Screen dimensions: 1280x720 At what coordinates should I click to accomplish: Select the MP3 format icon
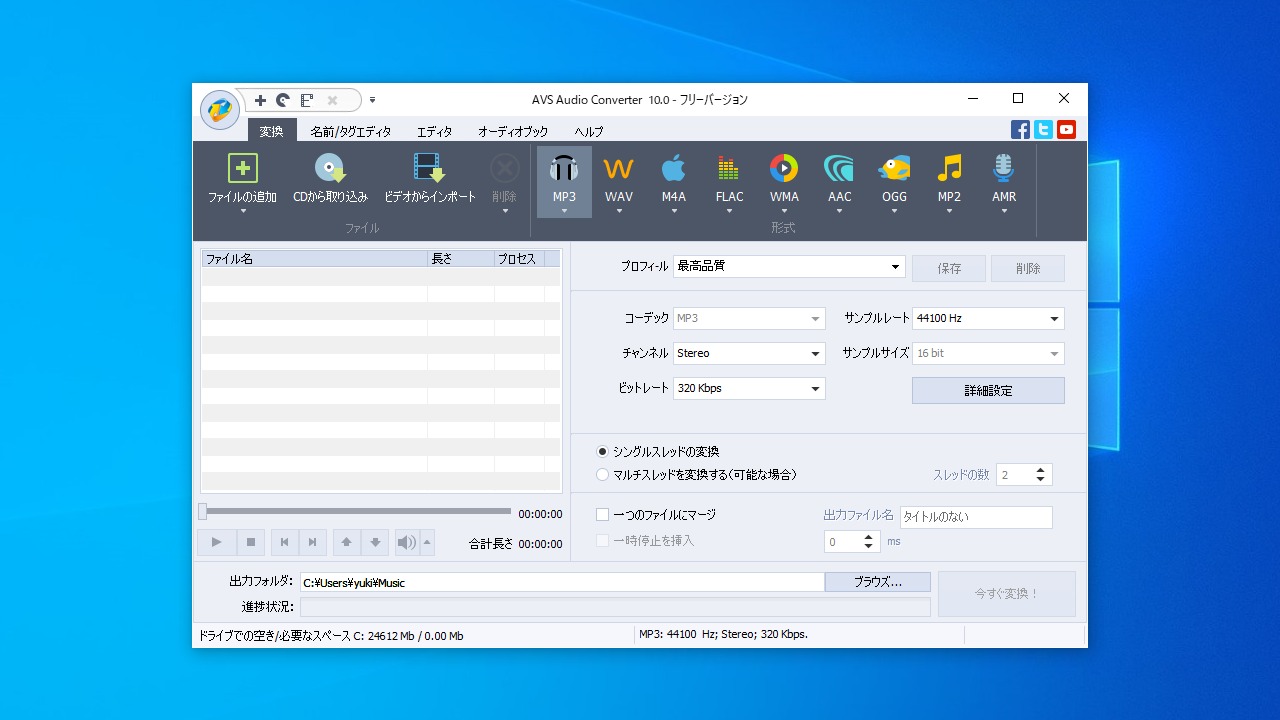tap(564, 168)
